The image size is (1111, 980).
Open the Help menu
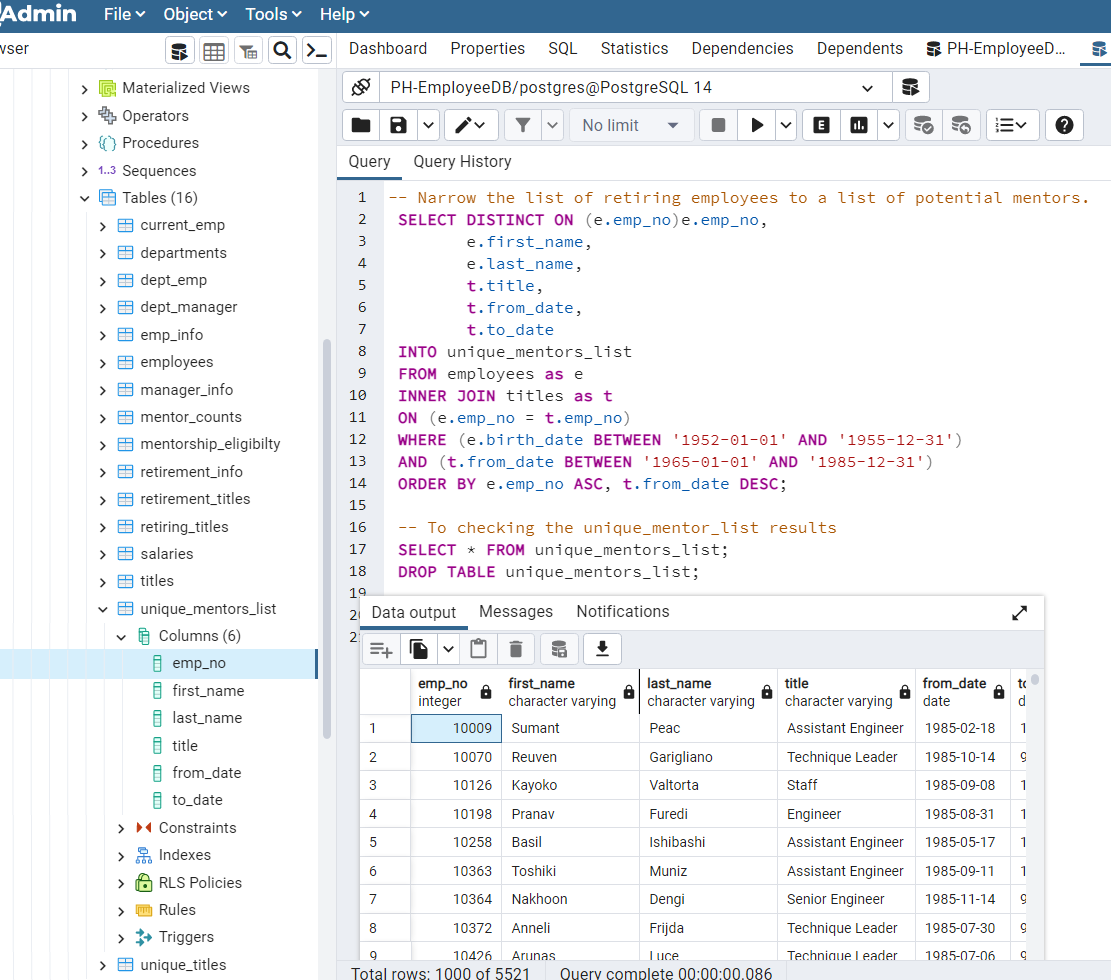344,14
